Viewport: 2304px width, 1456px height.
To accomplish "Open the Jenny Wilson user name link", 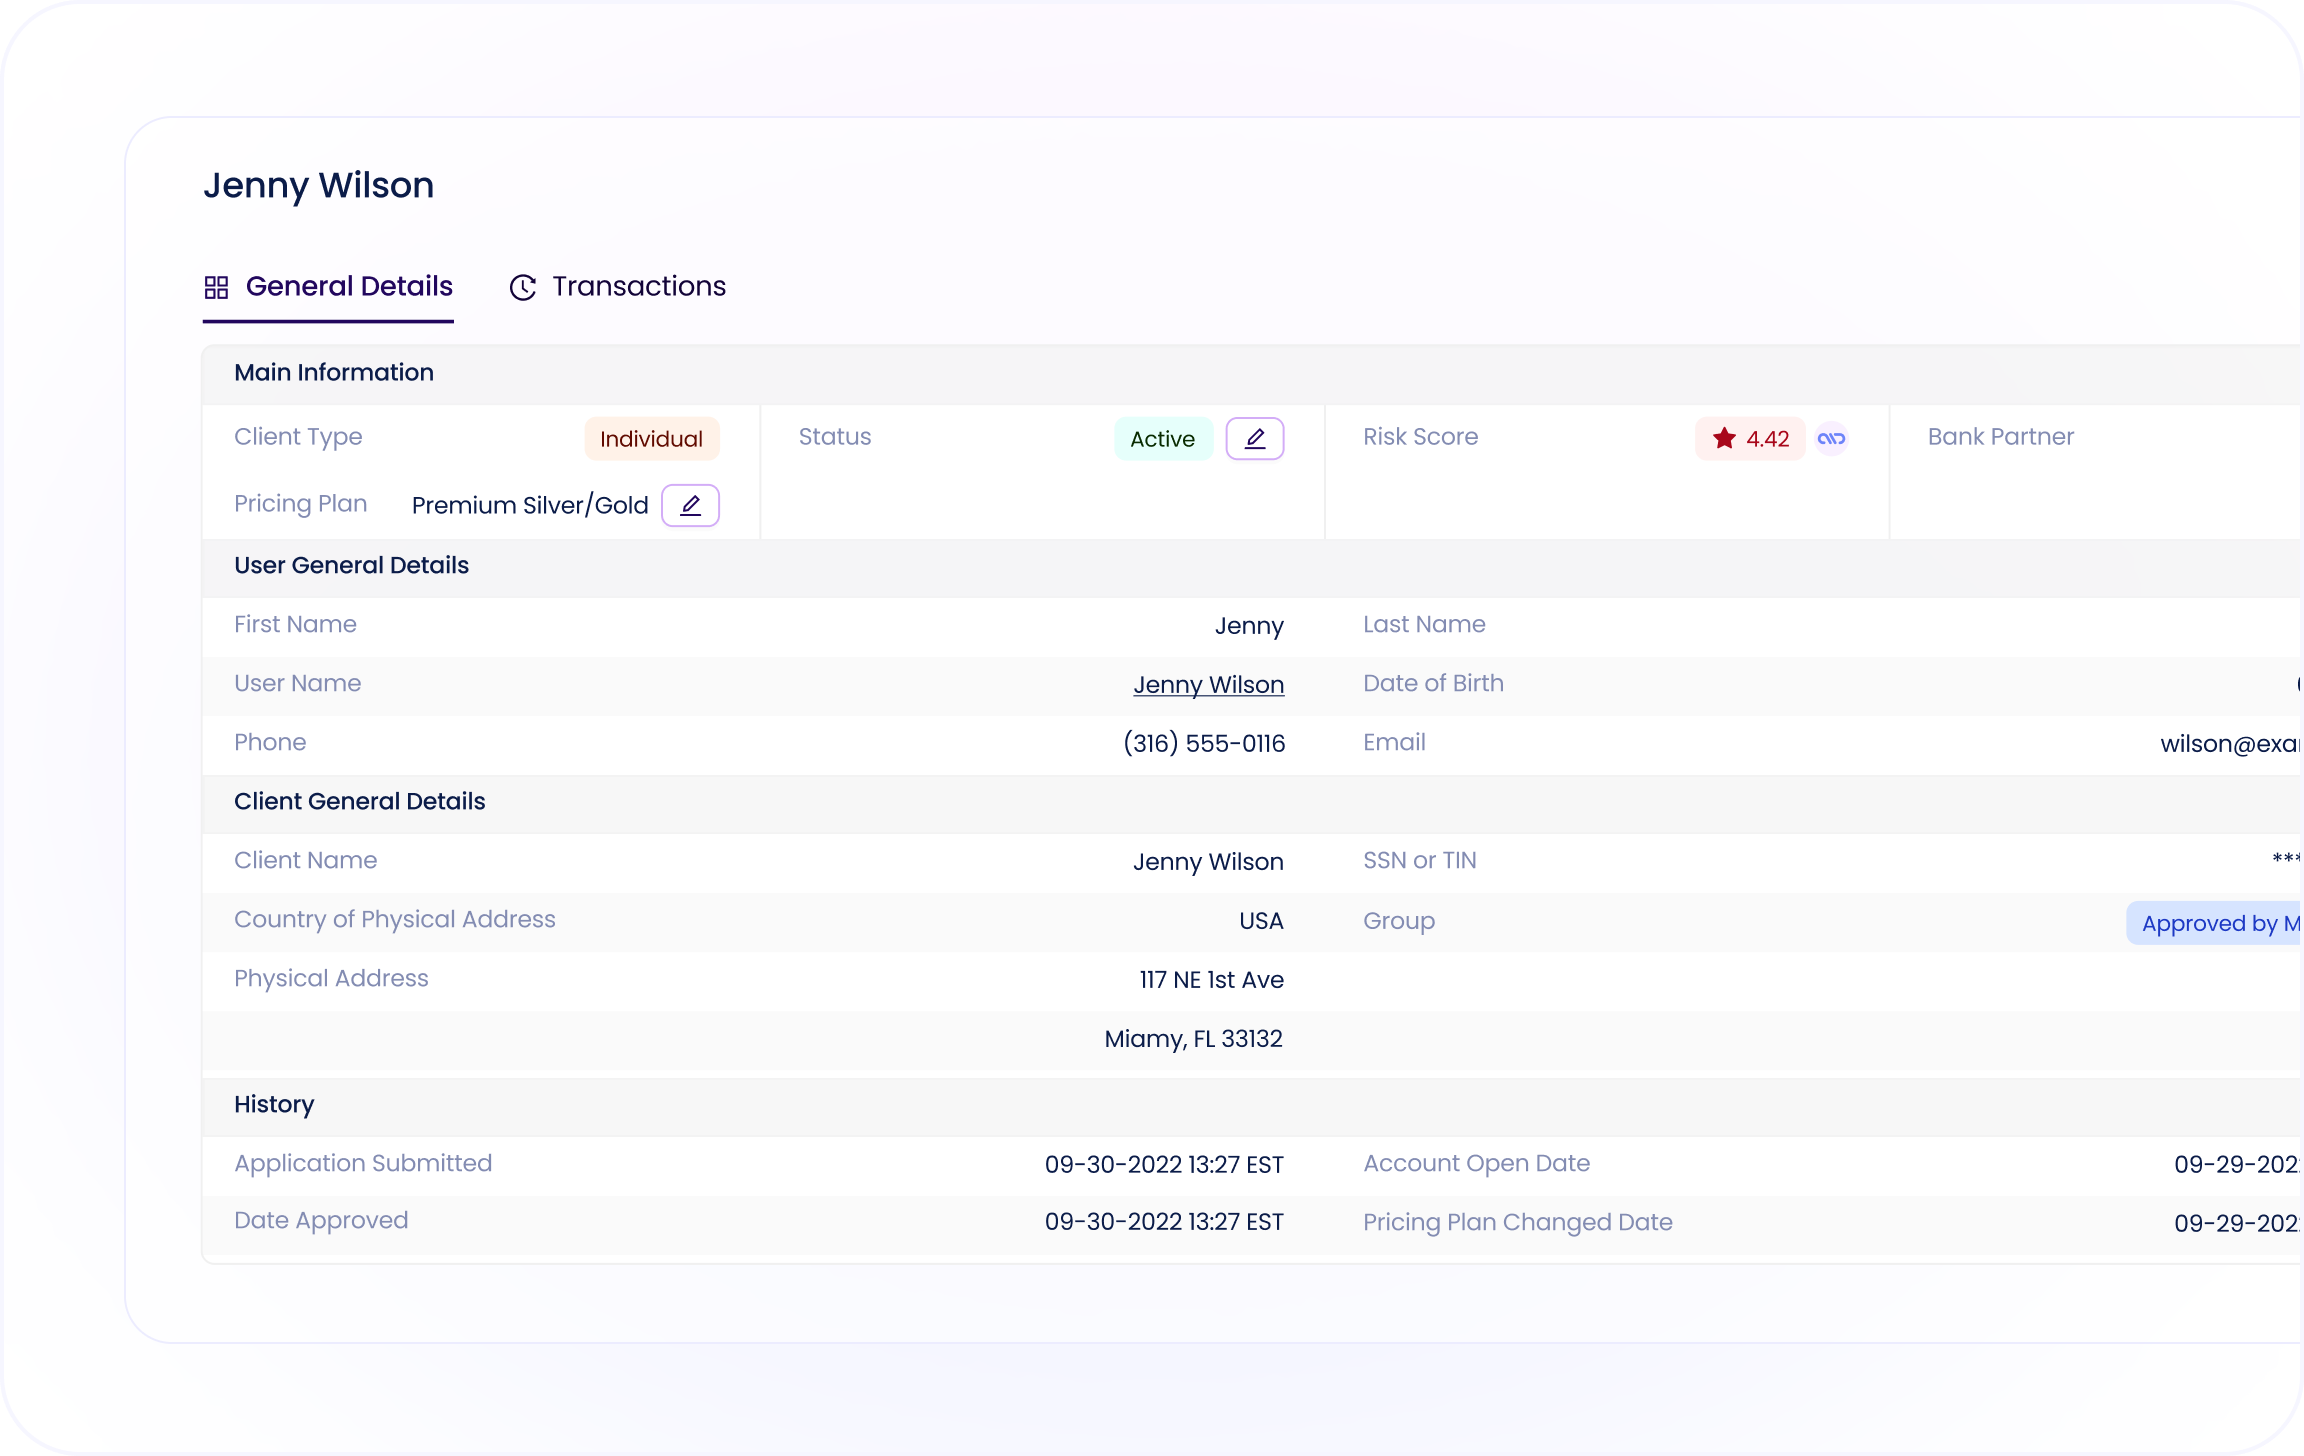I will [x=1208, y=685].
